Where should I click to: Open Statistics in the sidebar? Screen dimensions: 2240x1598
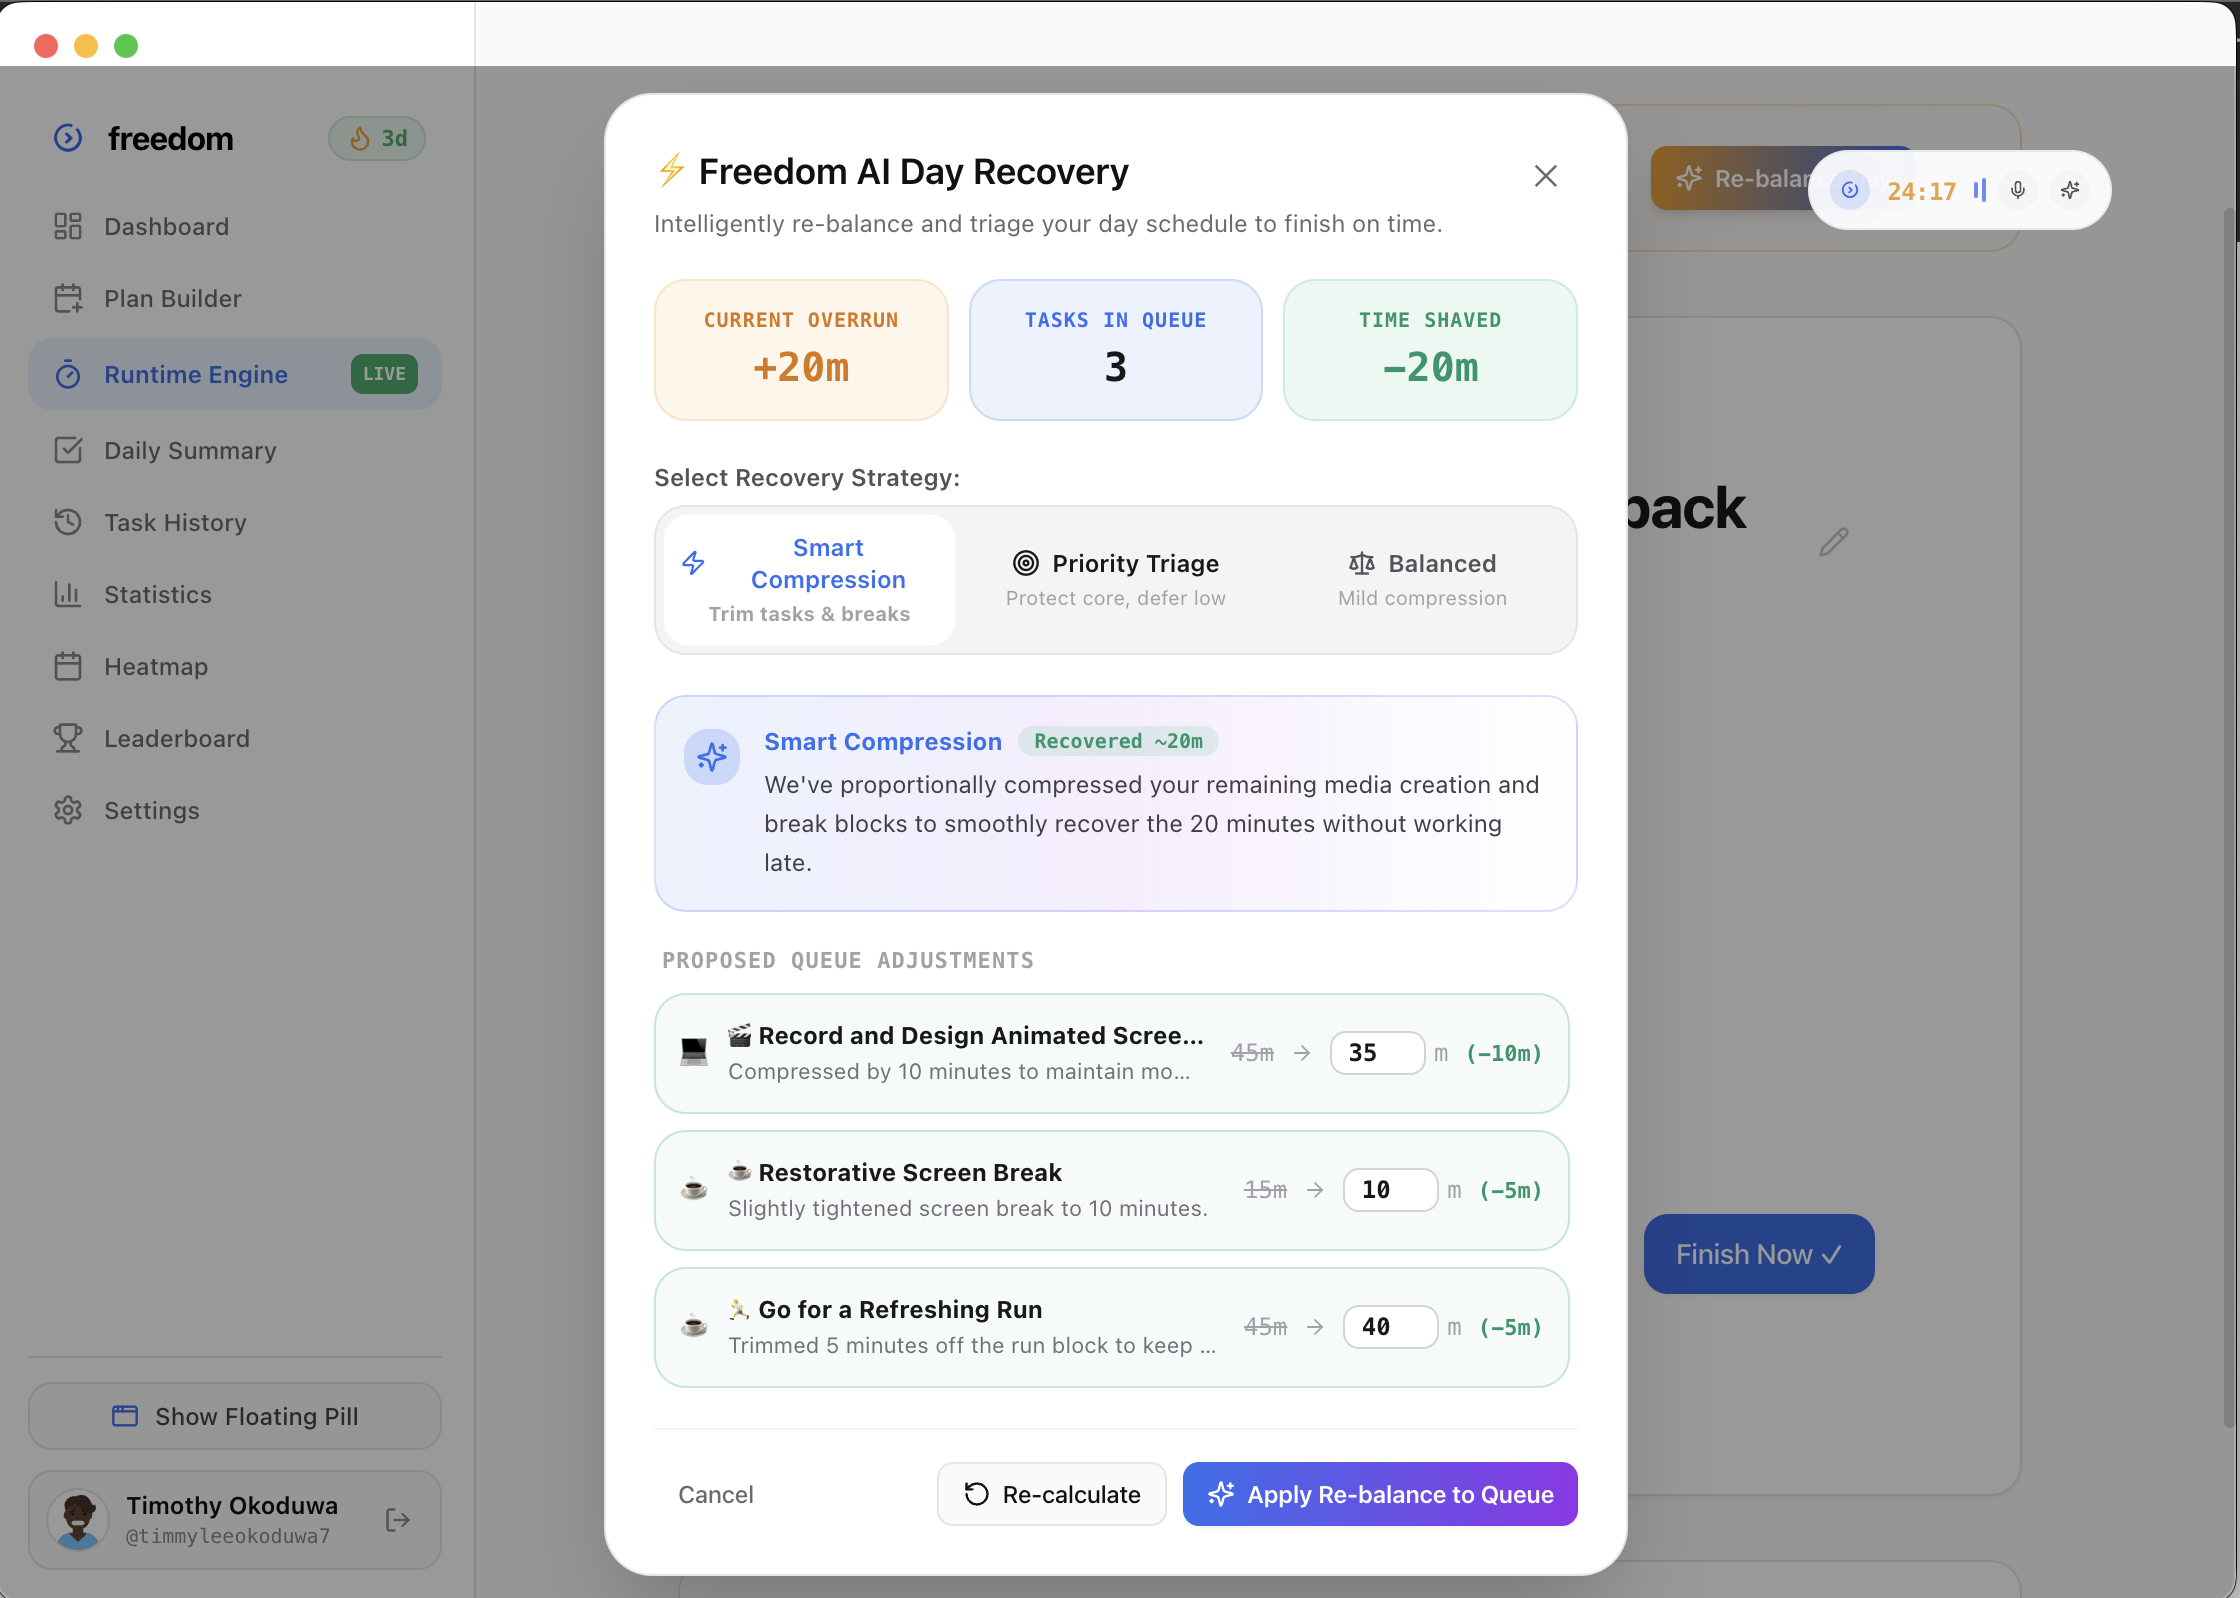(x=235, y=595)
